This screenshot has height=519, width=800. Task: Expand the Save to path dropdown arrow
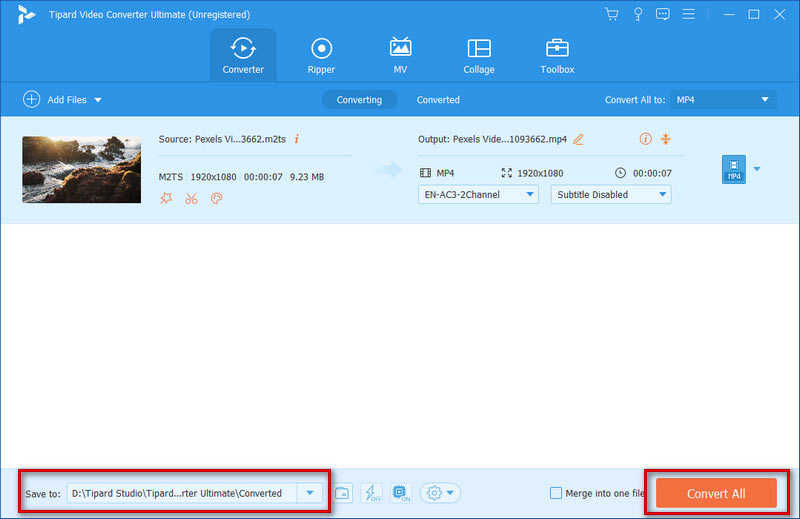(310, 493)
